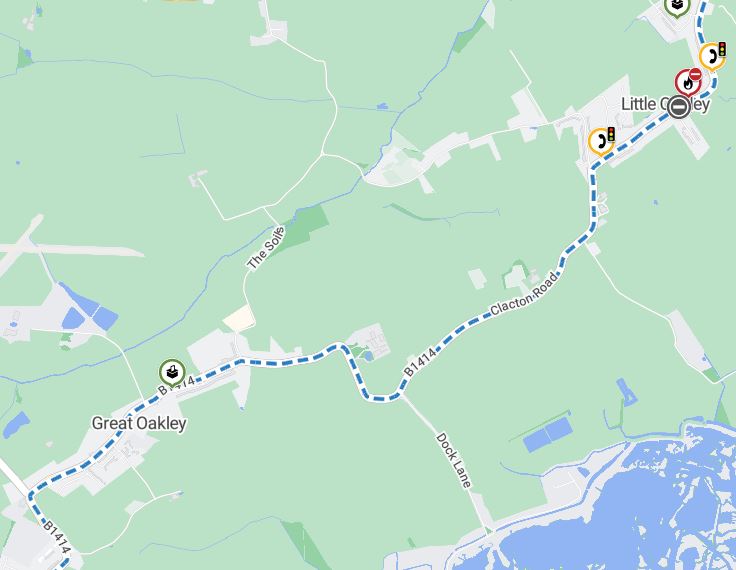Select the Little Oakley place label

coord(665,104)
